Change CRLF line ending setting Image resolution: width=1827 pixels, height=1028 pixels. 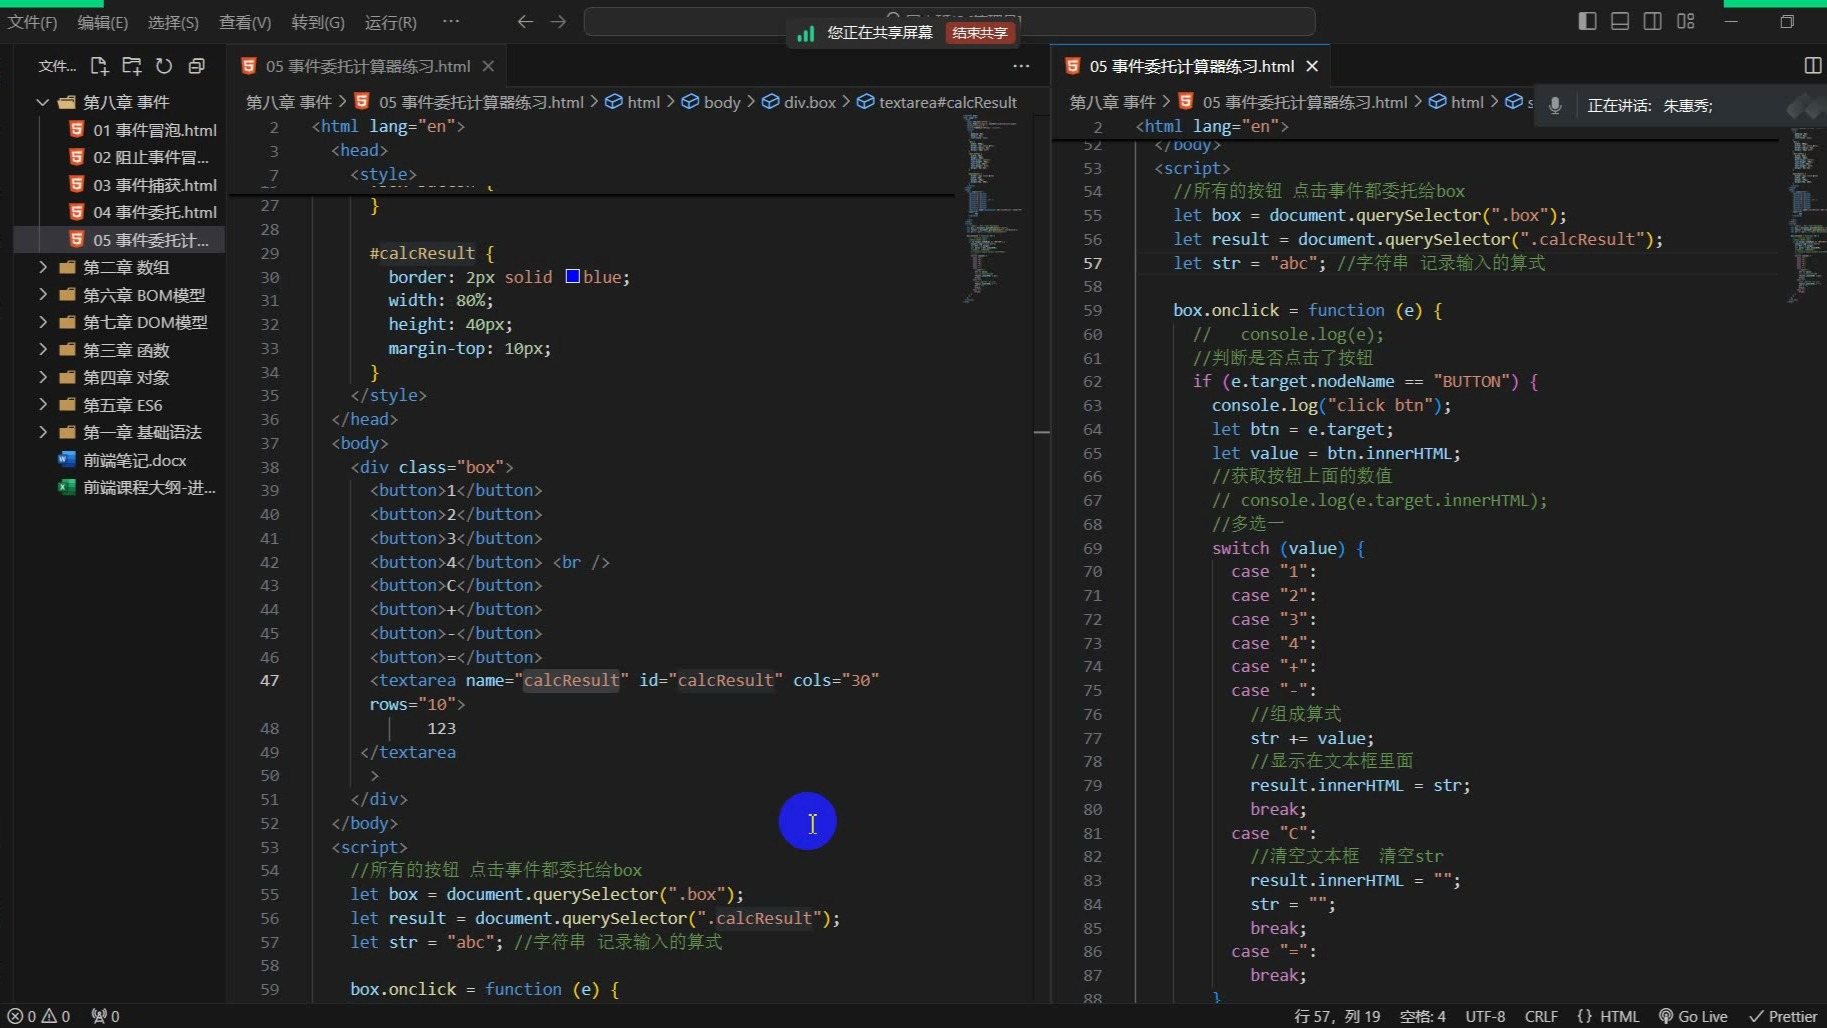point(1541,1016)
